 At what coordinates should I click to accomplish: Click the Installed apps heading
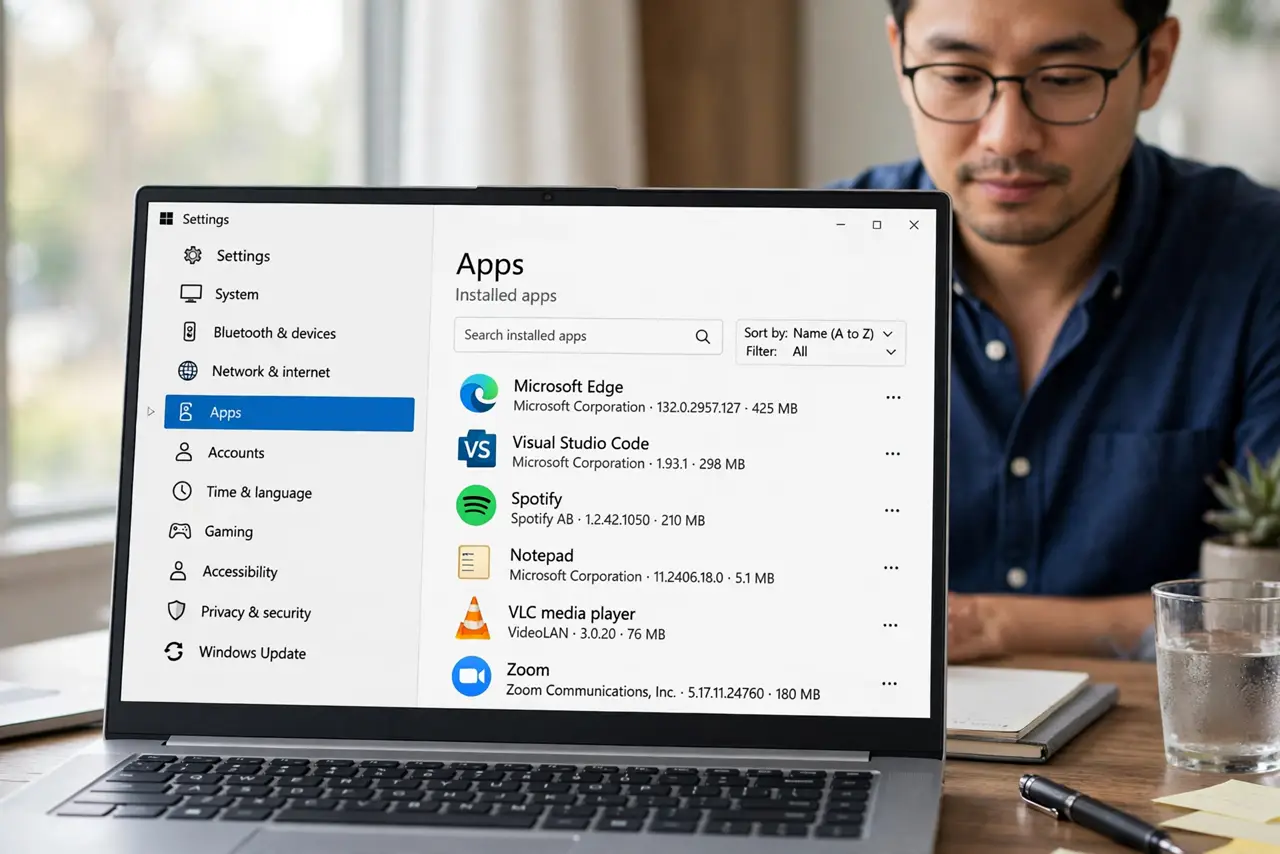(506, 295)
